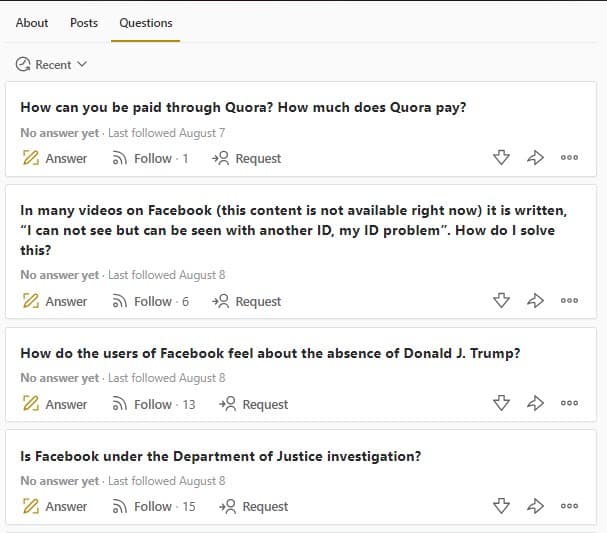
Task: Click request person icon on Quora pay question
Action: (220, 158)
